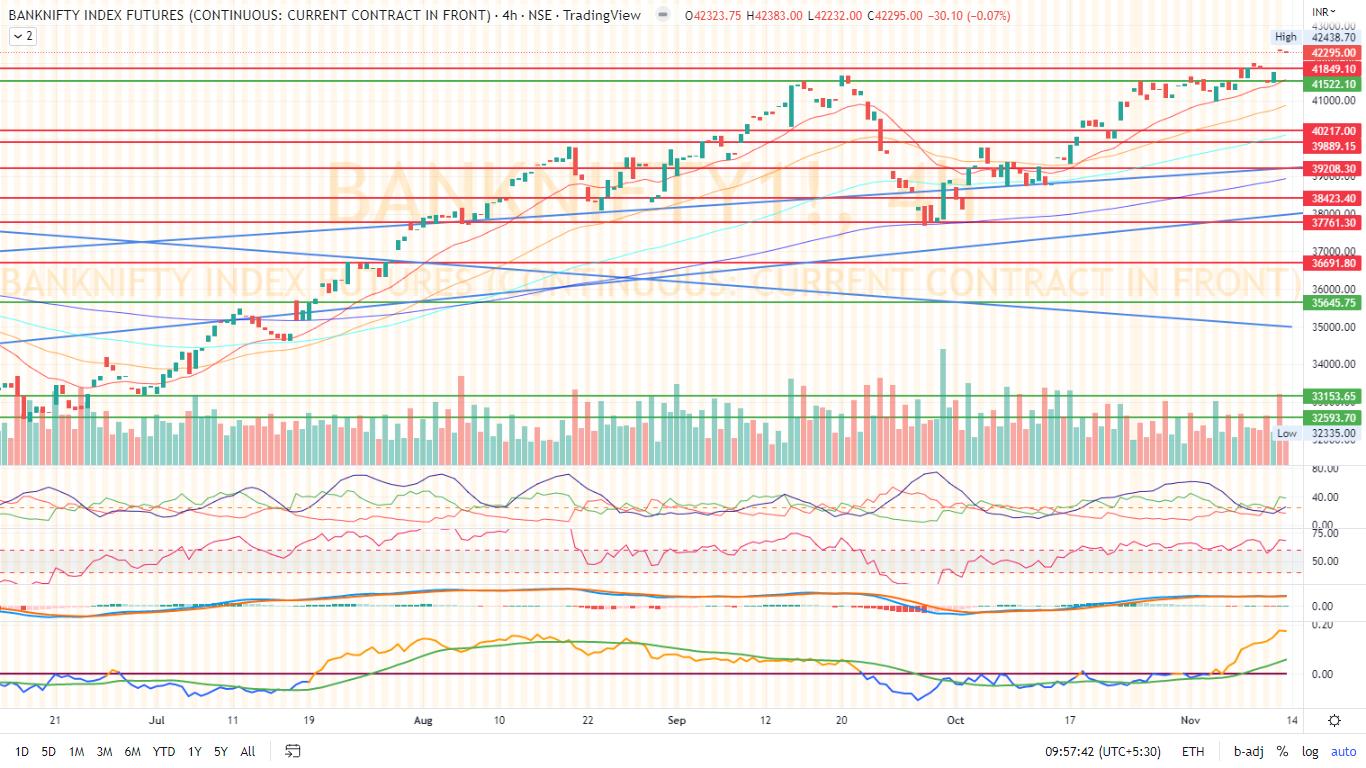Image resolution: width=1366 pixels, height=768 pixels.
Task: Click the Sep label on time axis
Action: 677,720
